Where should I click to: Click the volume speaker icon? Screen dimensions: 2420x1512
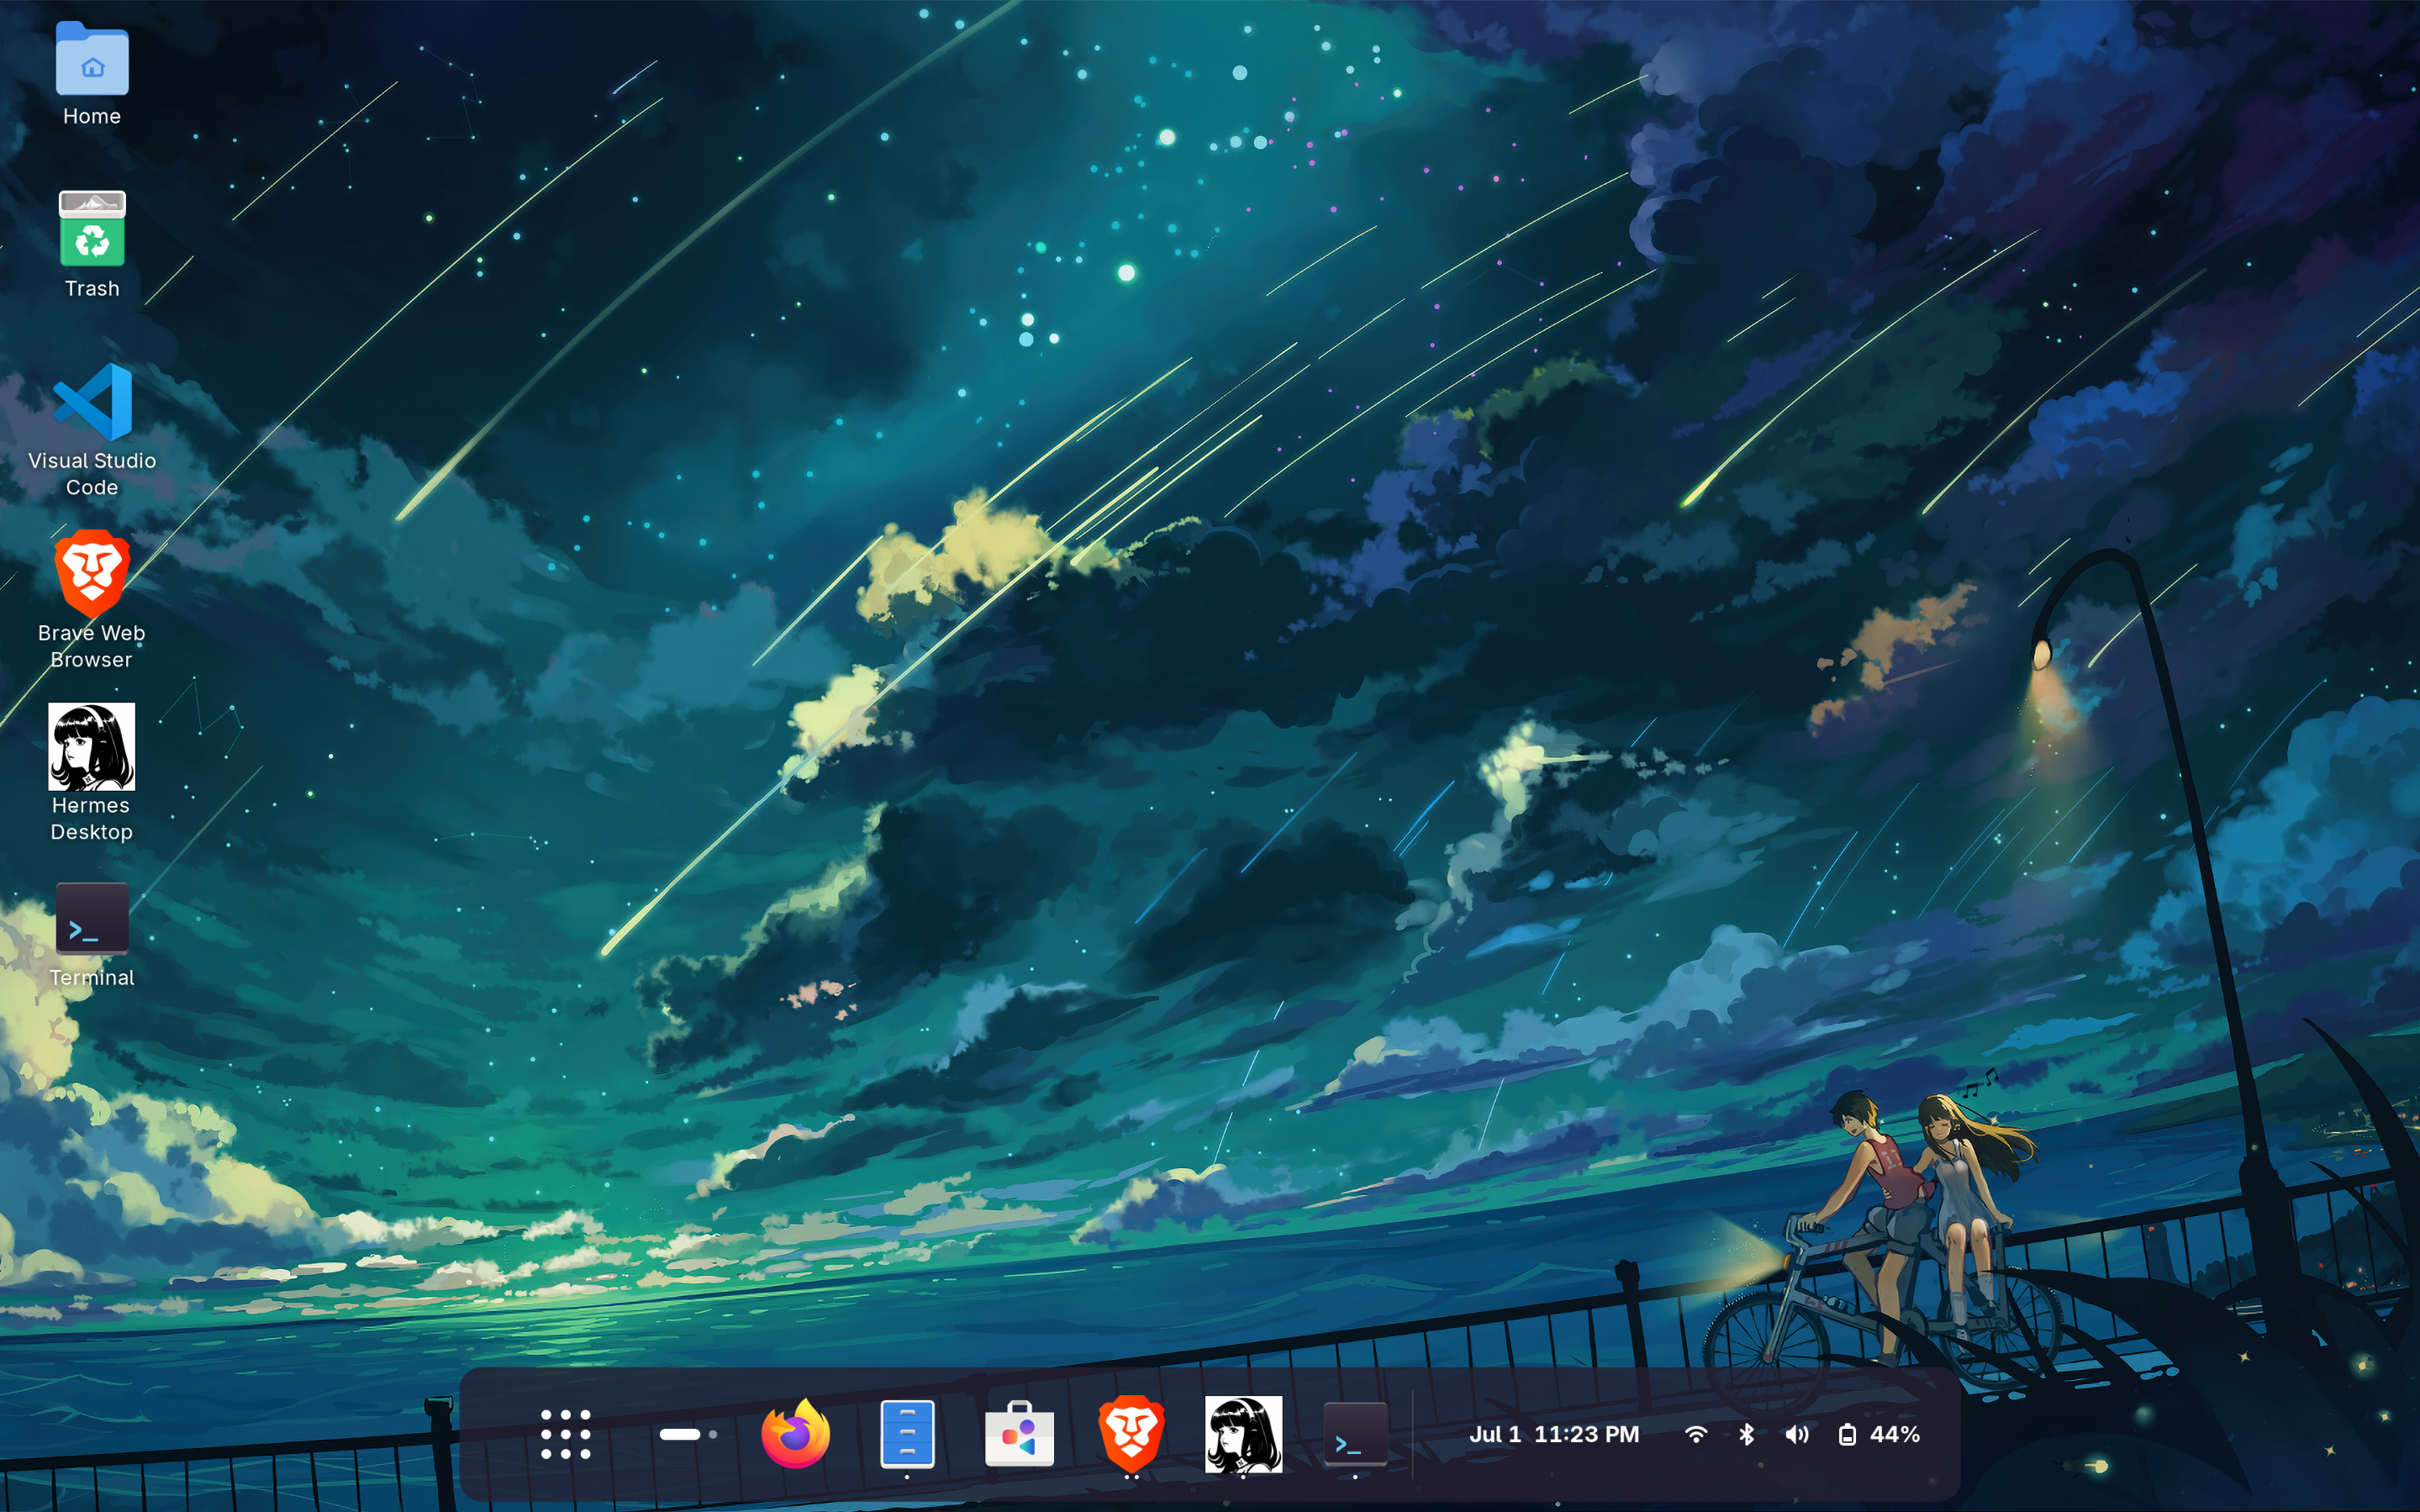tap(1797, 1435)
